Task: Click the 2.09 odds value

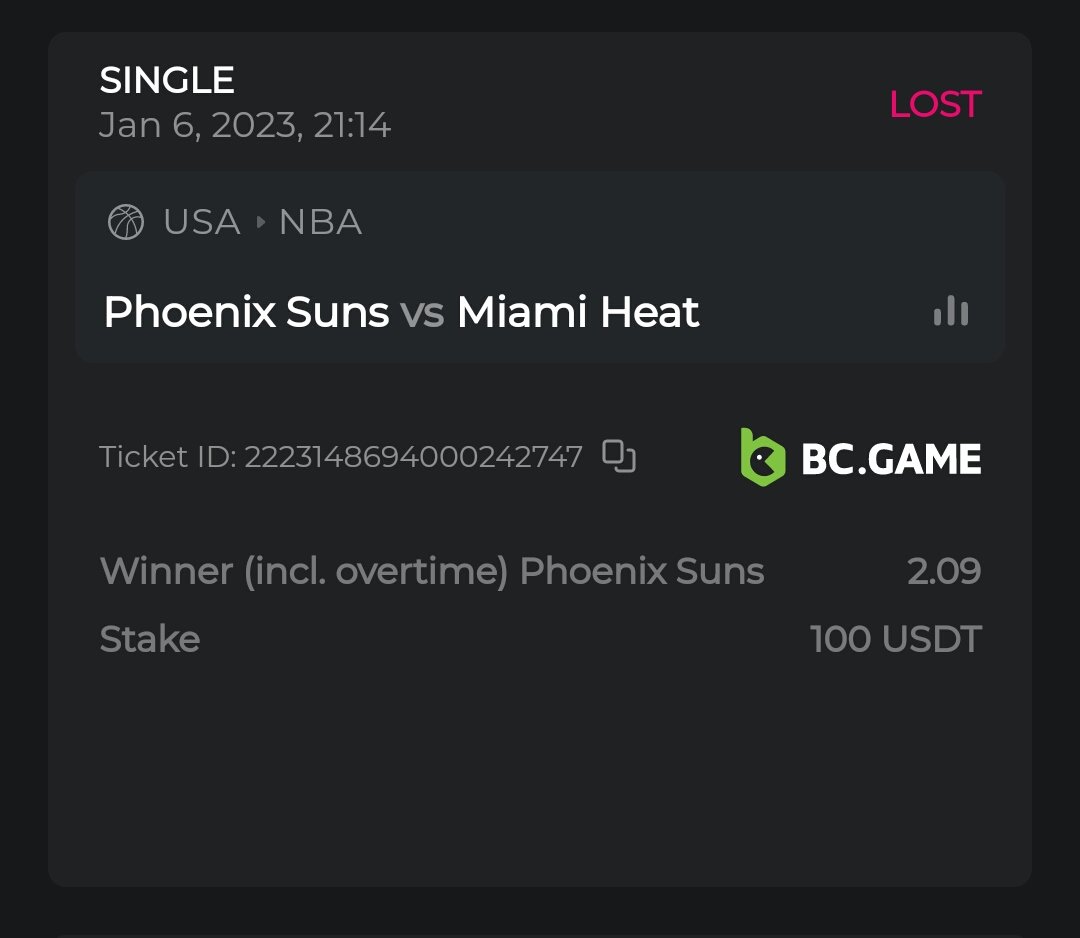Action: (x=944, y=571)
